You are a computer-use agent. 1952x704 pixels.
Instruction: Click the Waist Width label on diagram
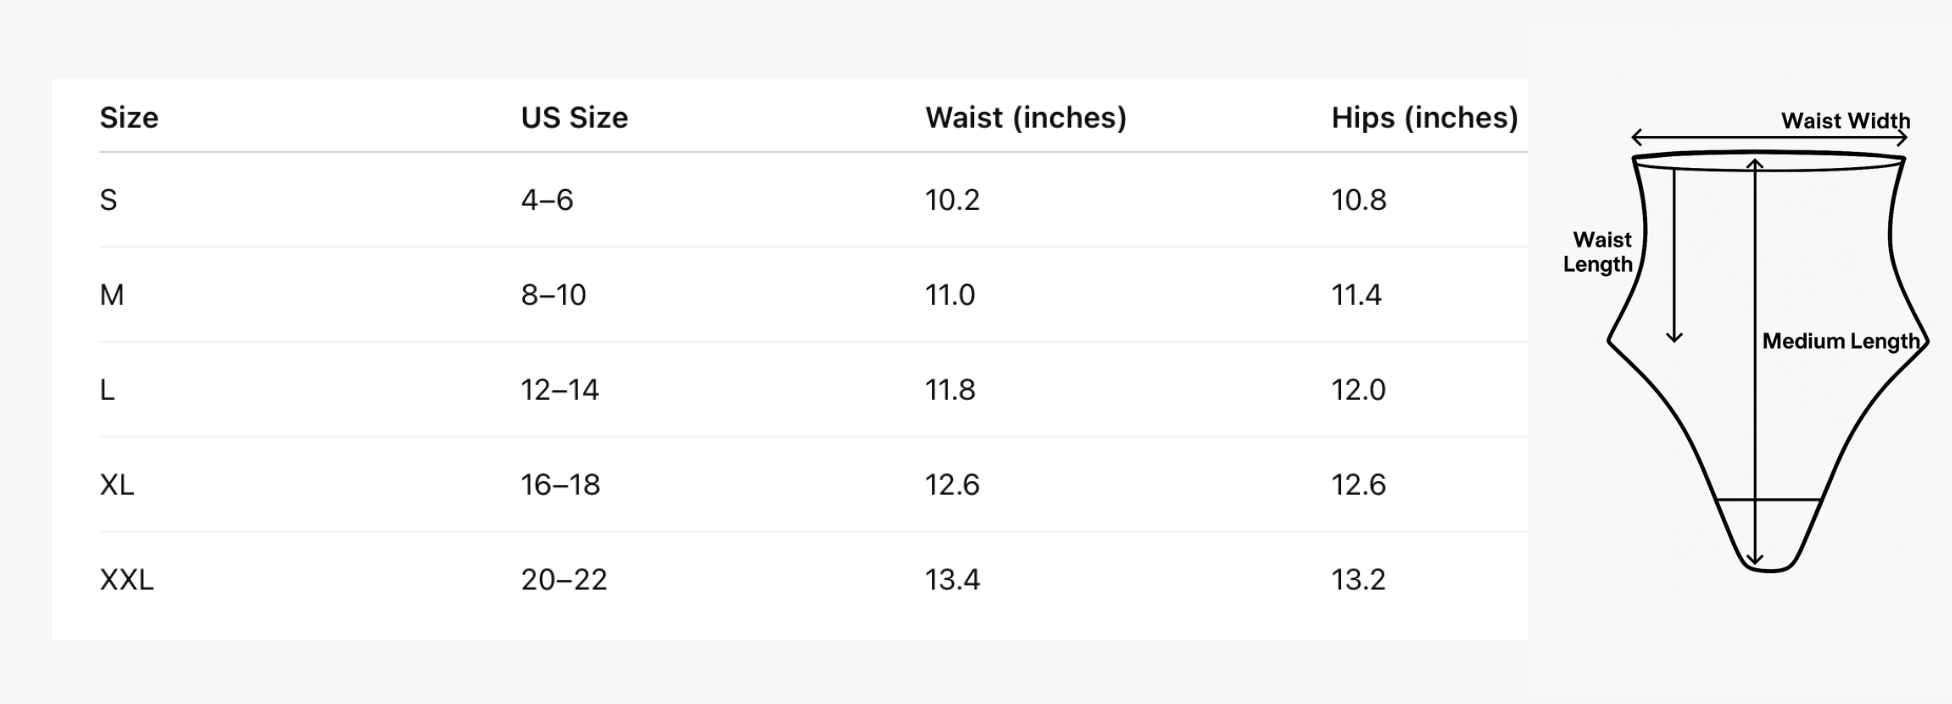tap(1845, 121)
